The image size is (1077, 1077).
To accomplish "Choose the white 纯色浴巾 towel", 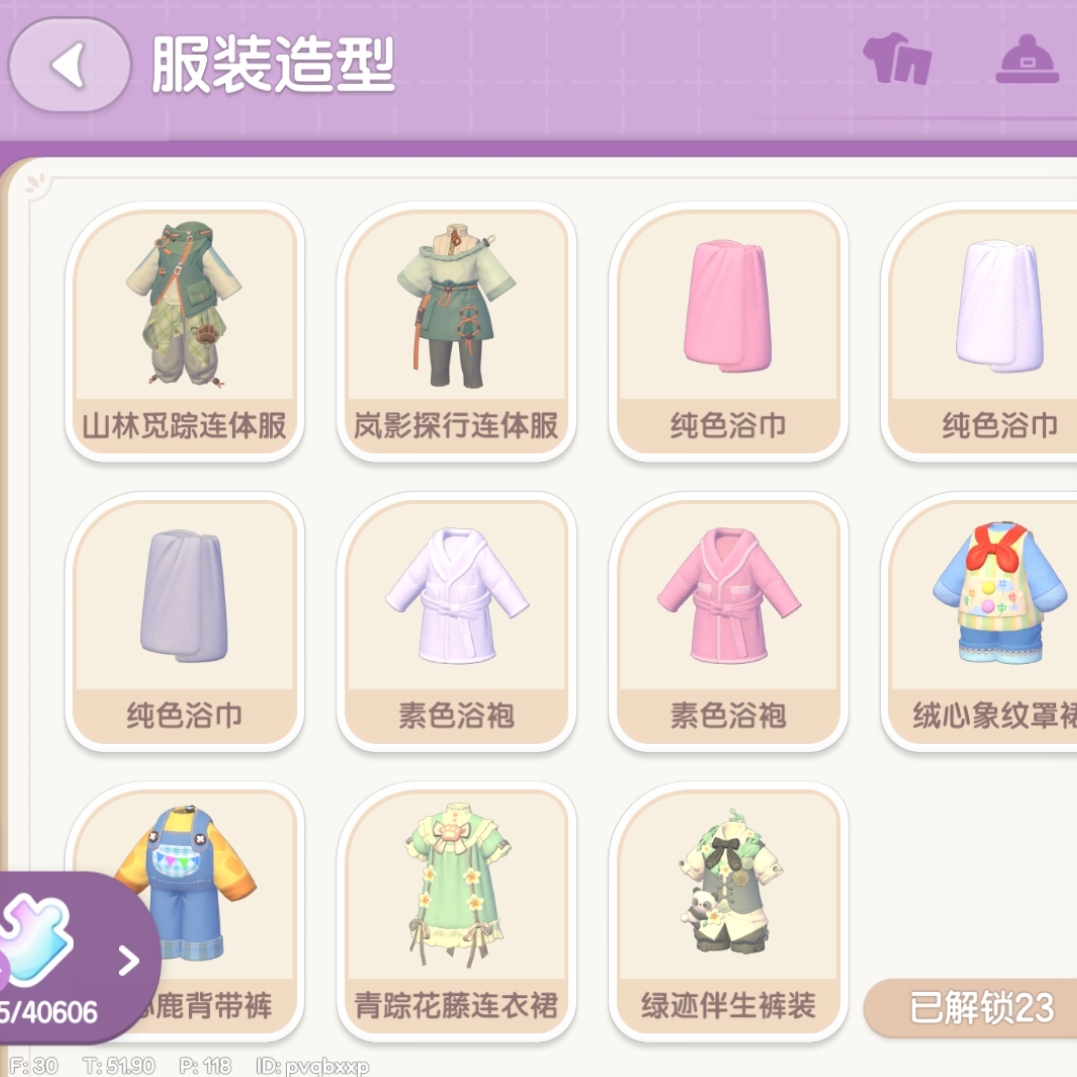I will (x=979, y=332).
